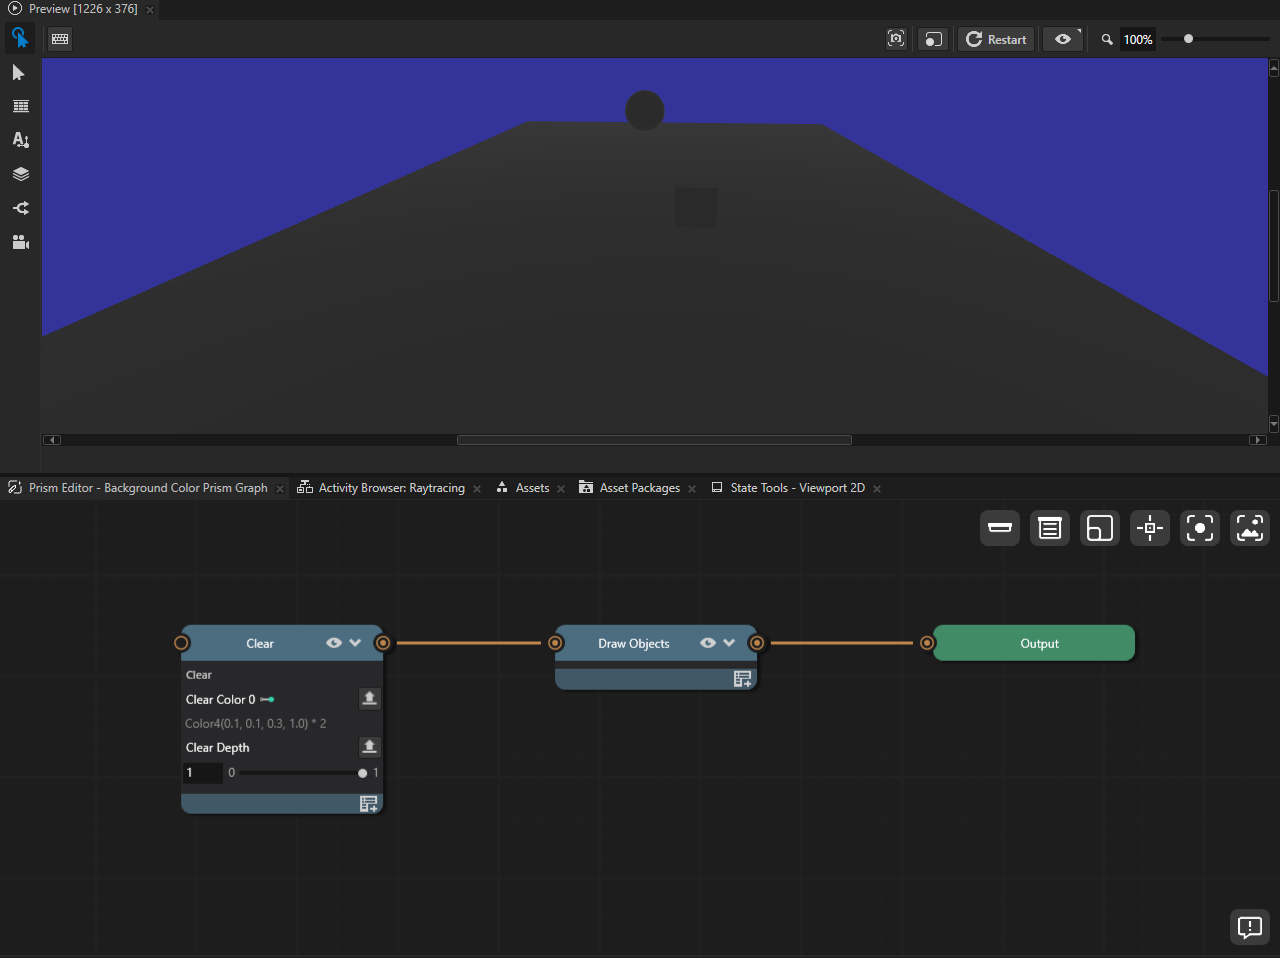The width and height of the screenshot is (1280, 958).
Task: Toggle the minimap icon in Prism Editor
Action: pyautogui.click(x=1100, y=528)
